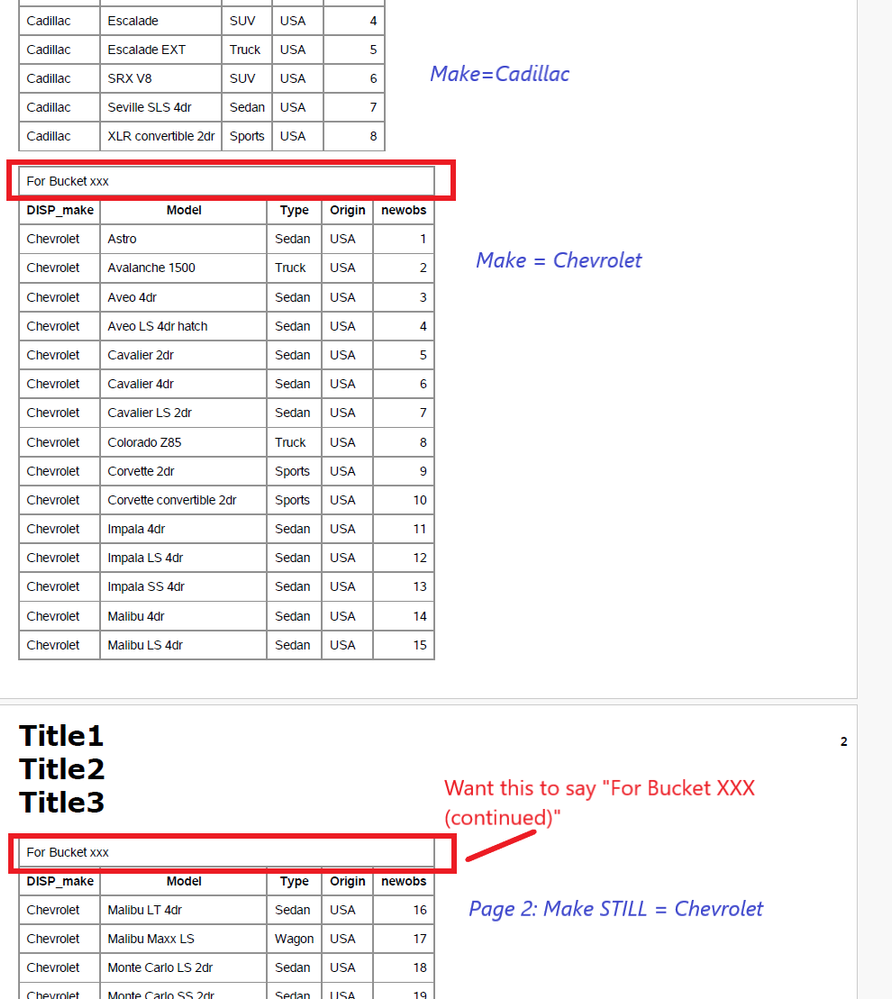Click the 'Make = Chevrolet' annotation text
892x999 pixels.
[x=559, y=260]
